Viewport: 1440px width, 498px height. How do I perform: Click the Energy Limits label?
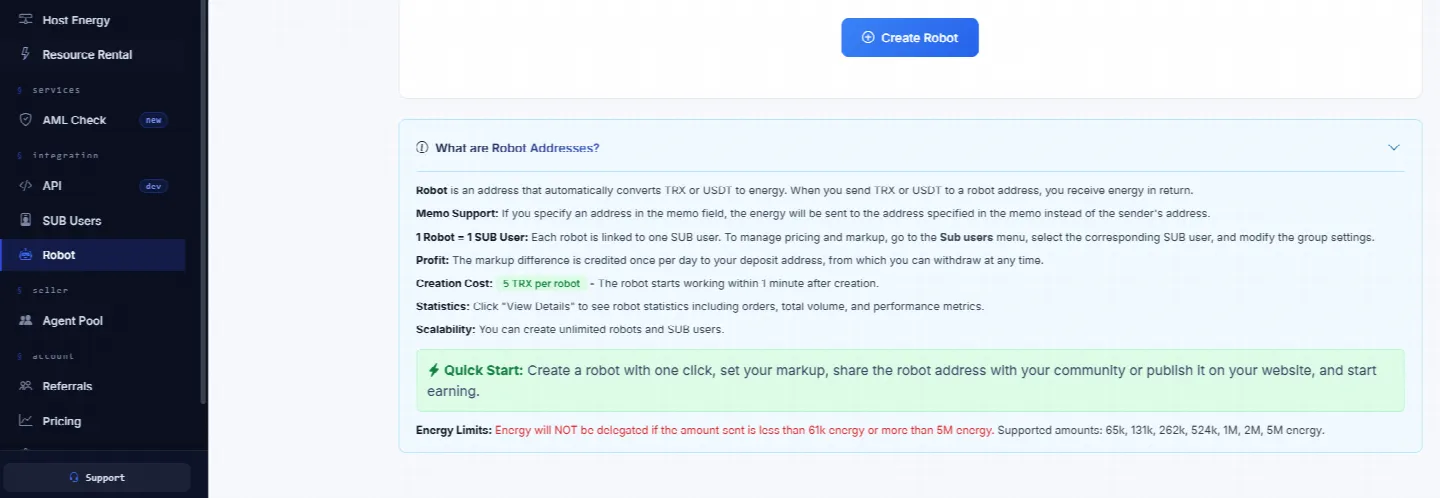point(454,430)
